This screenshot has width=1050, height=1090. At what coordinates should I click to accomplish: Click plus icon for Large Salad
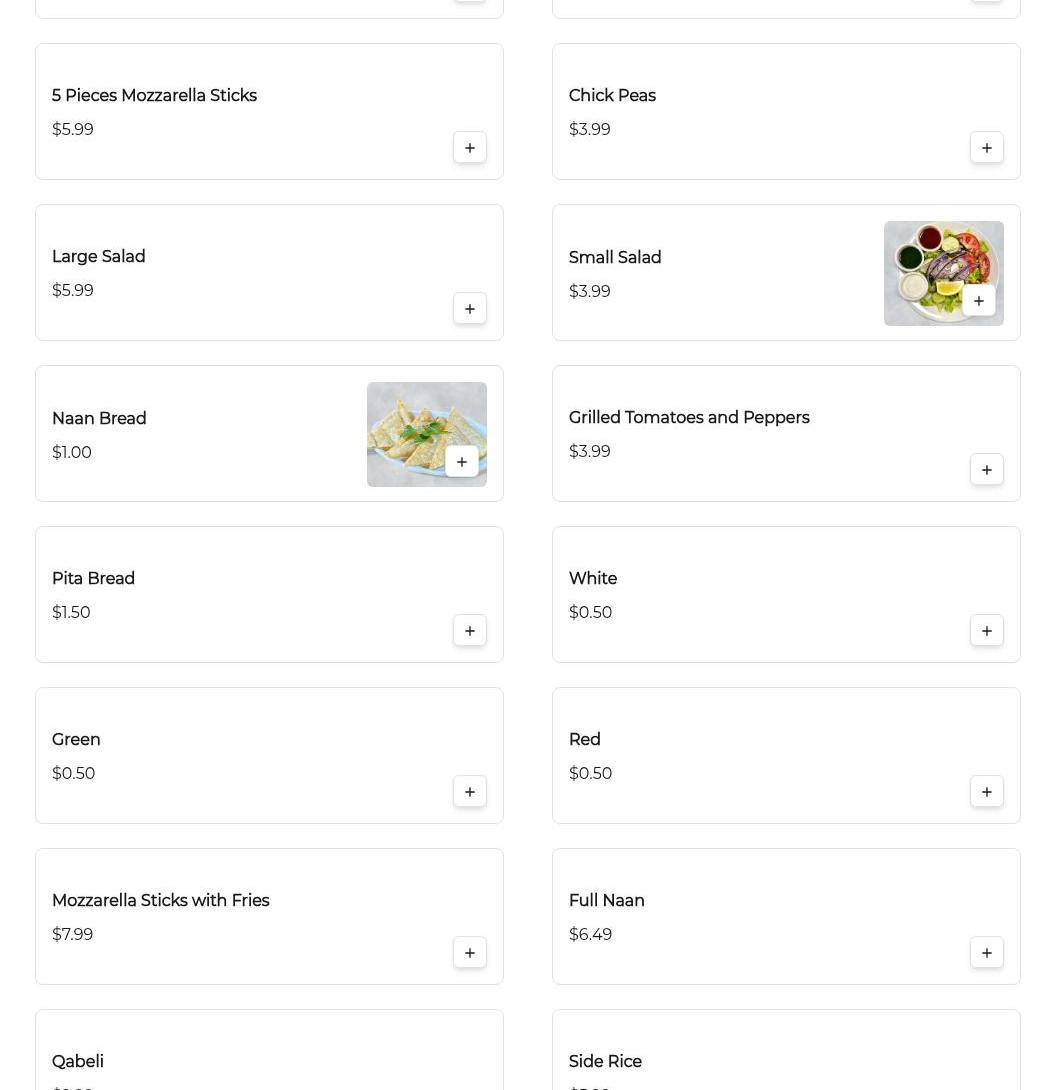(x=469, y=309)
